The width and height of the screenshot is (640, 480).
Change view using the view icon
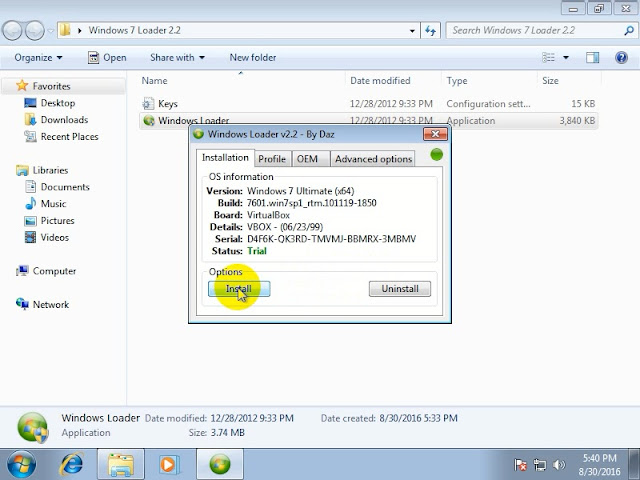pos(548,58)
